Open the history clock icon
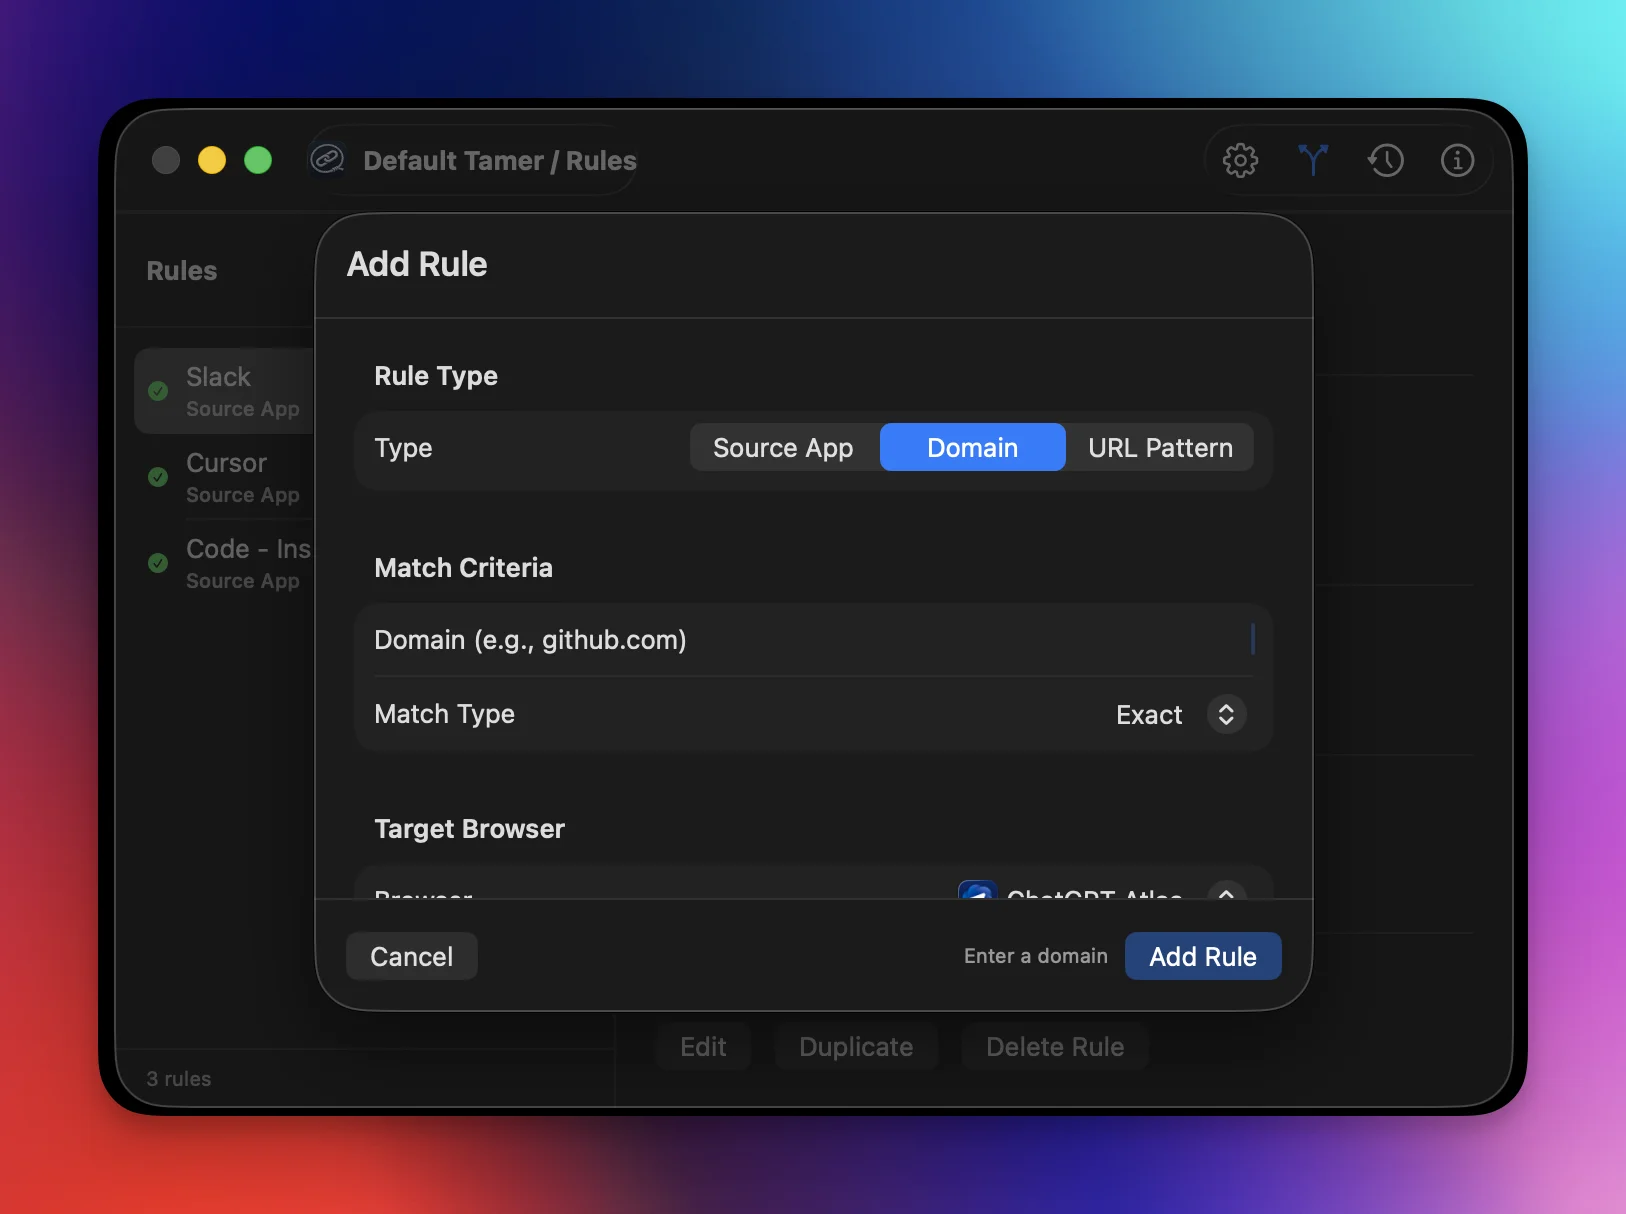 pyautogui.click(x=1386, y=160)
